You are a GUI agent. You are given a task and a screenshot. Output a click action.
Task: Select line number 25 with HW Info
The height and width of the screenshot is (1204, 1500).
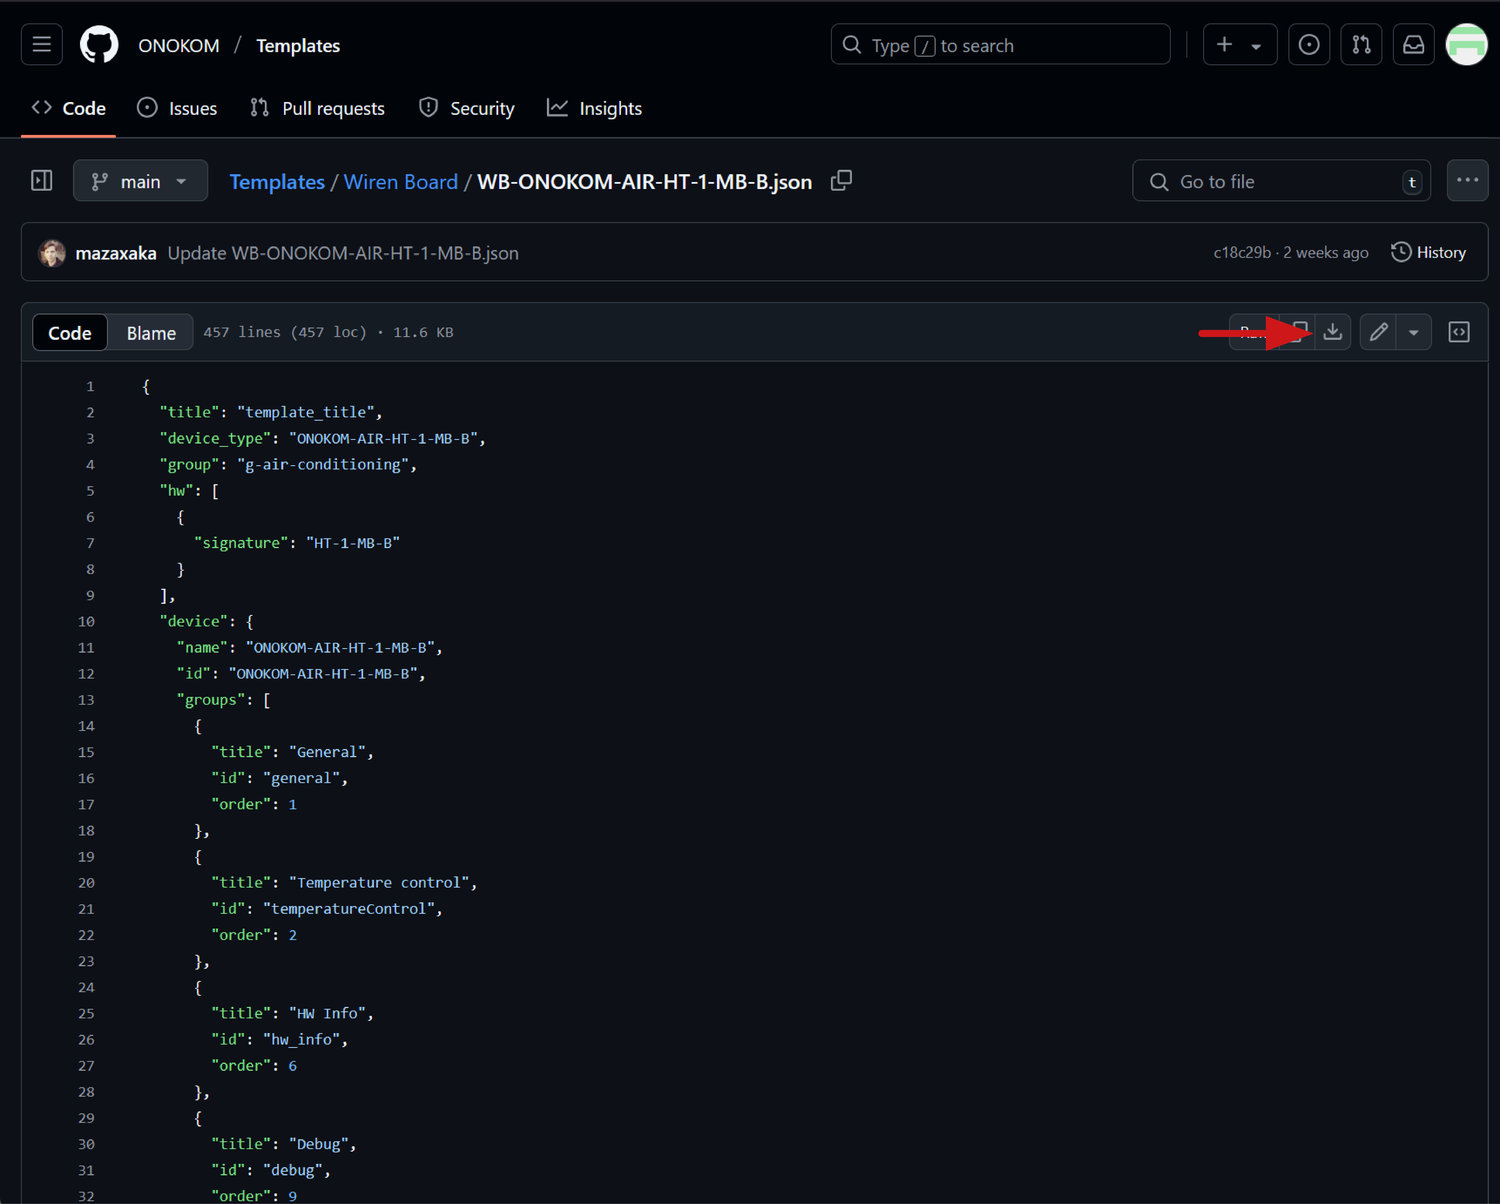click(86, 1014)
